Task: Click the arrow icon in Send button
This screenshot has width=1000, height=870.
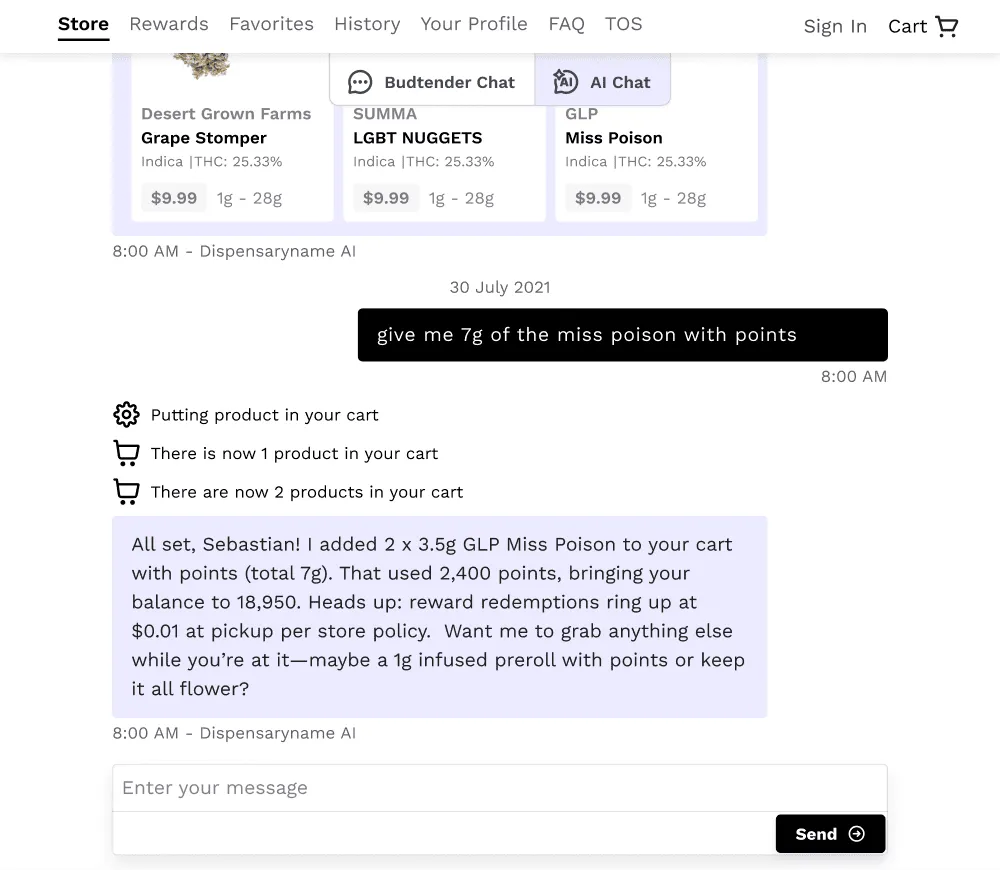Action: pyautogui.click(x=857, y=834)
